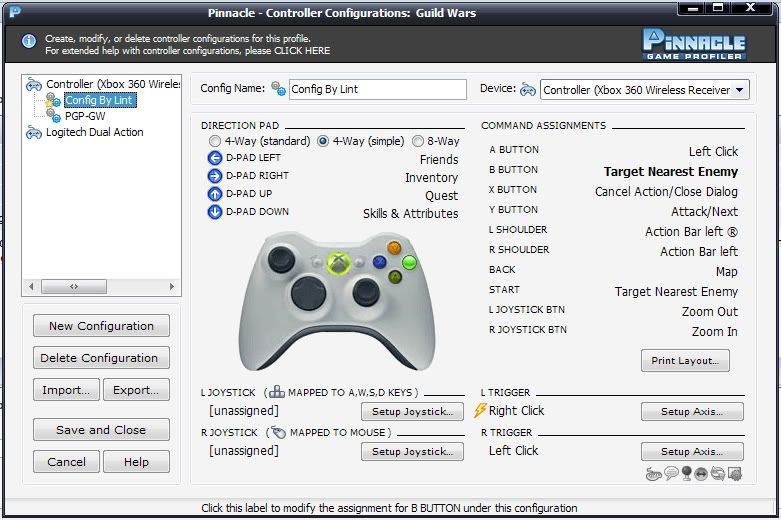
Task: Select PGP-GW configuration in the tree
Action: click(x=85, y=117)
